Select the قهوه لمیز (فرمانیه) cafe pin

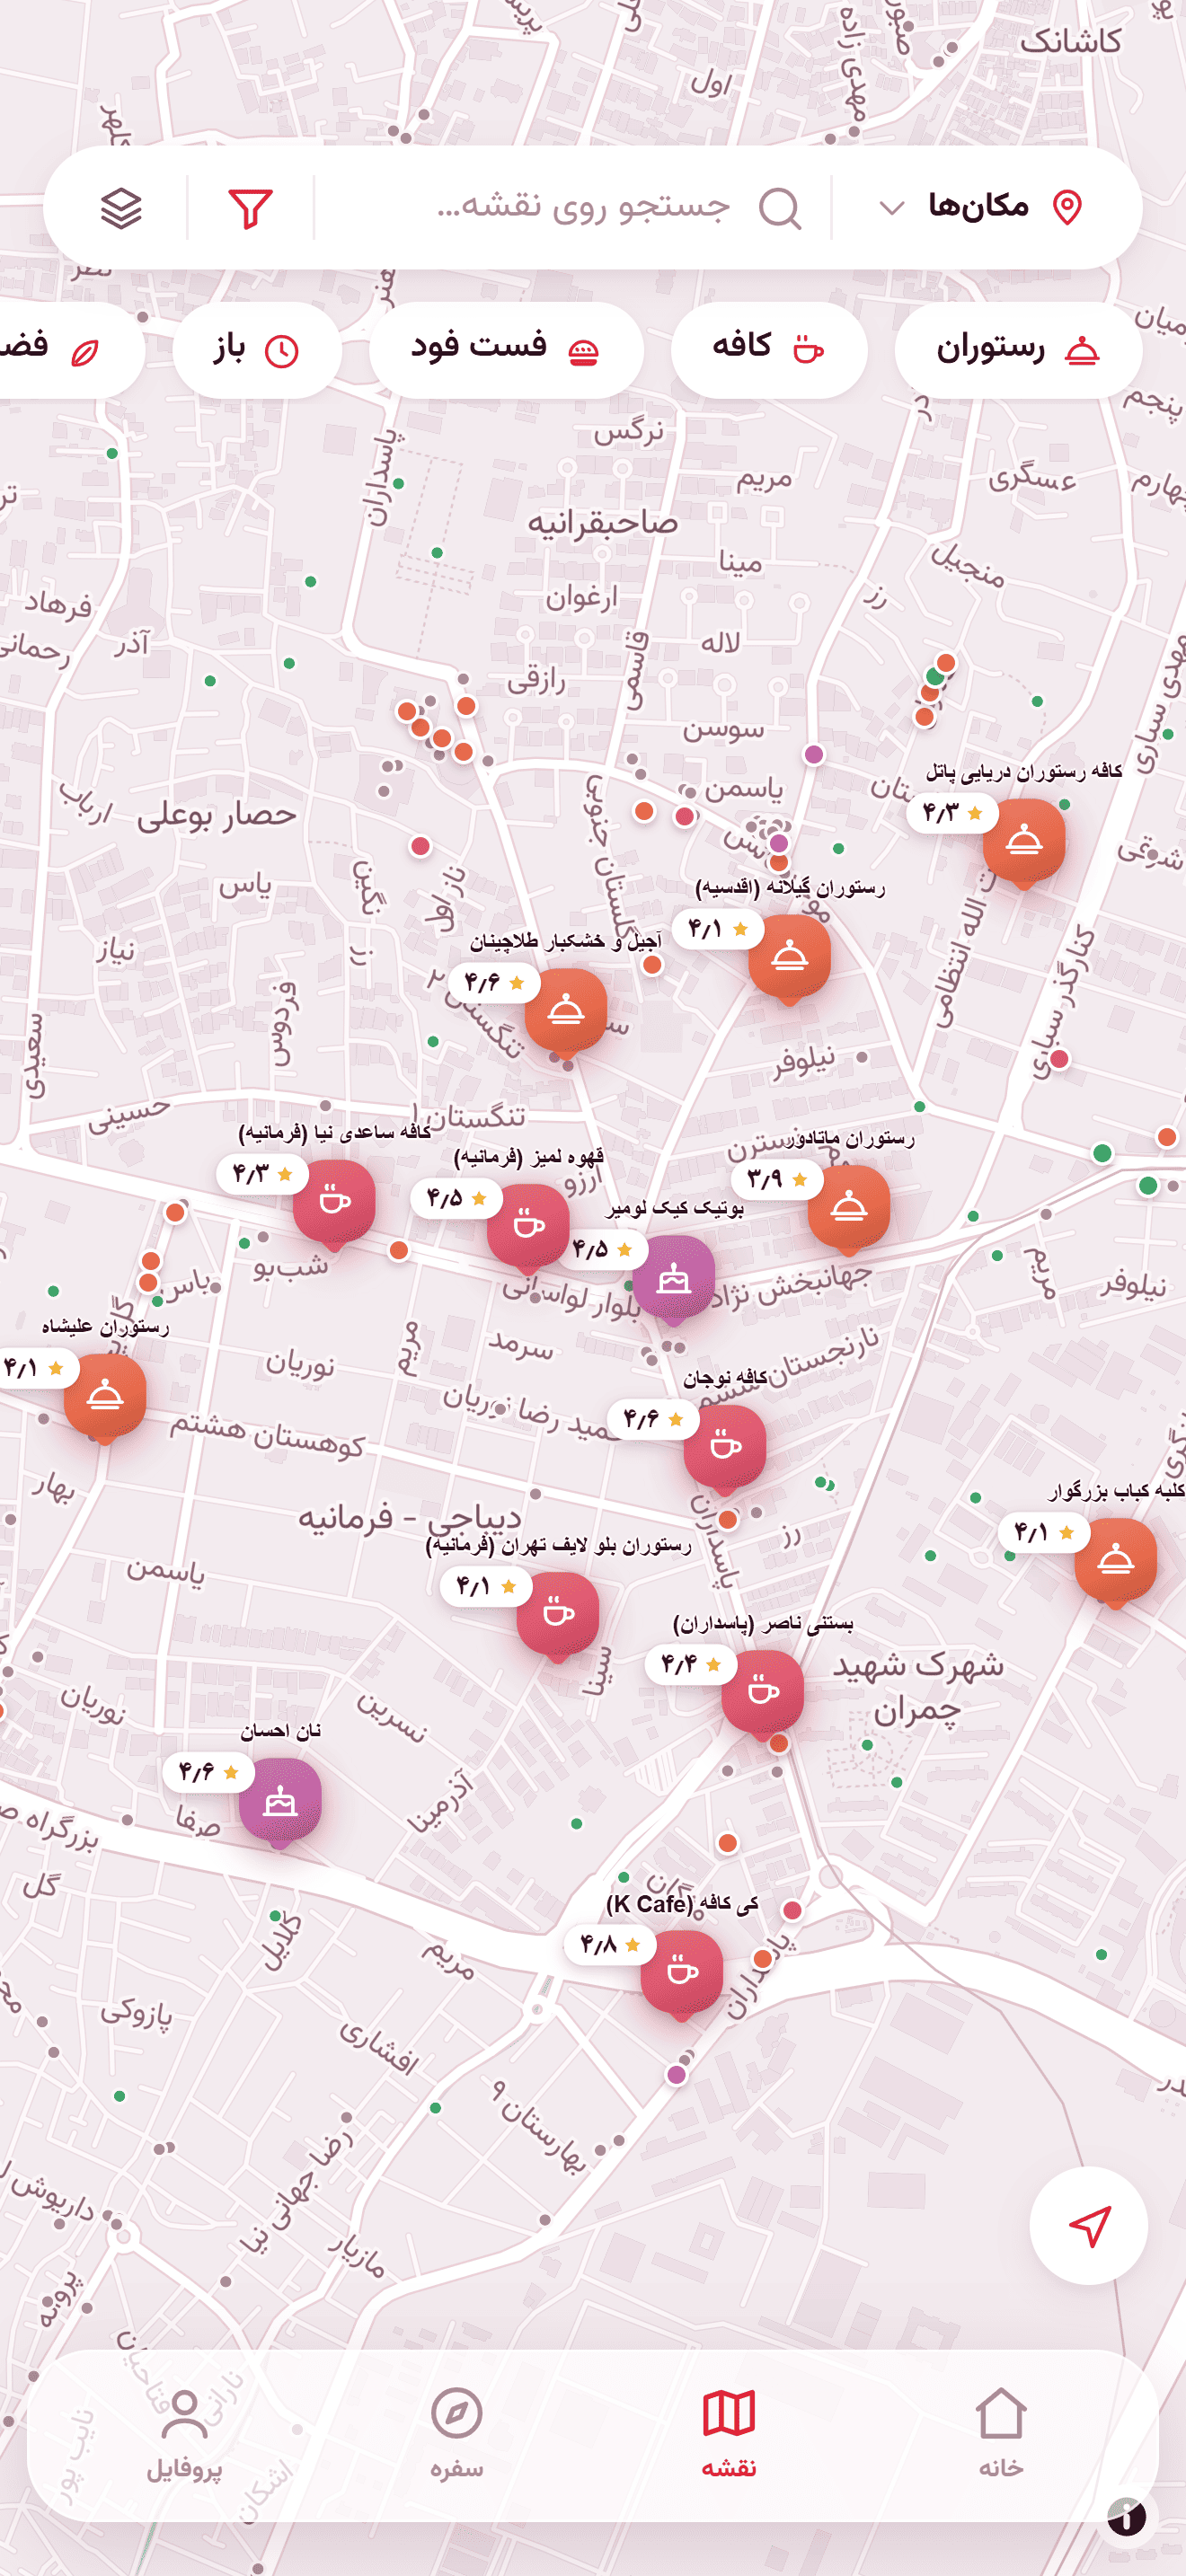tap(528, 1227)
